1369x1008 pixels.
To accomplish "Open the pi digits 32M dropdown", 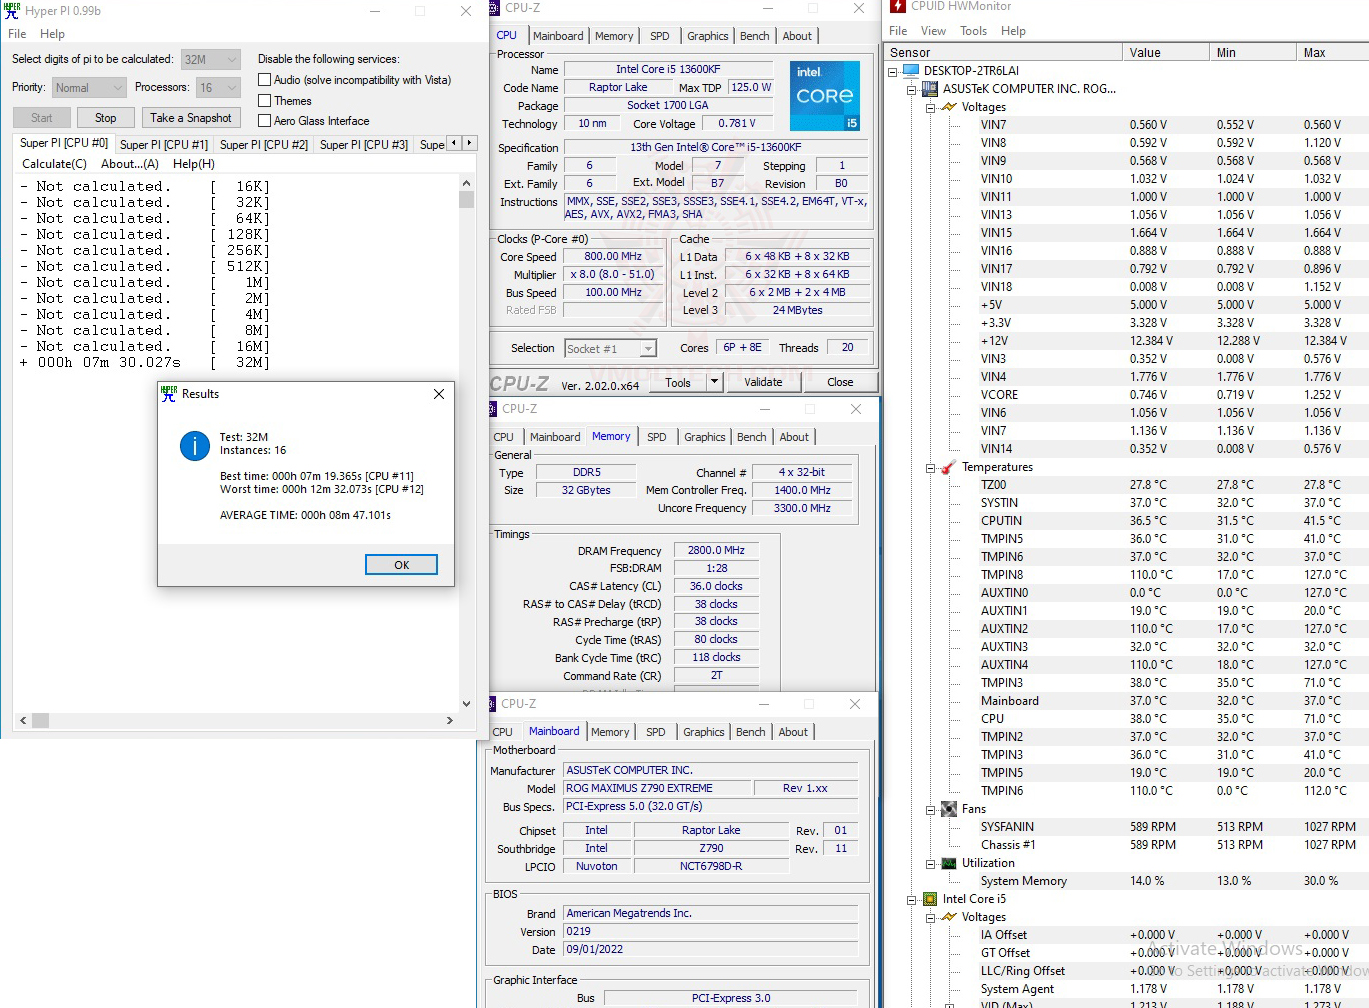I will [211, 60].
